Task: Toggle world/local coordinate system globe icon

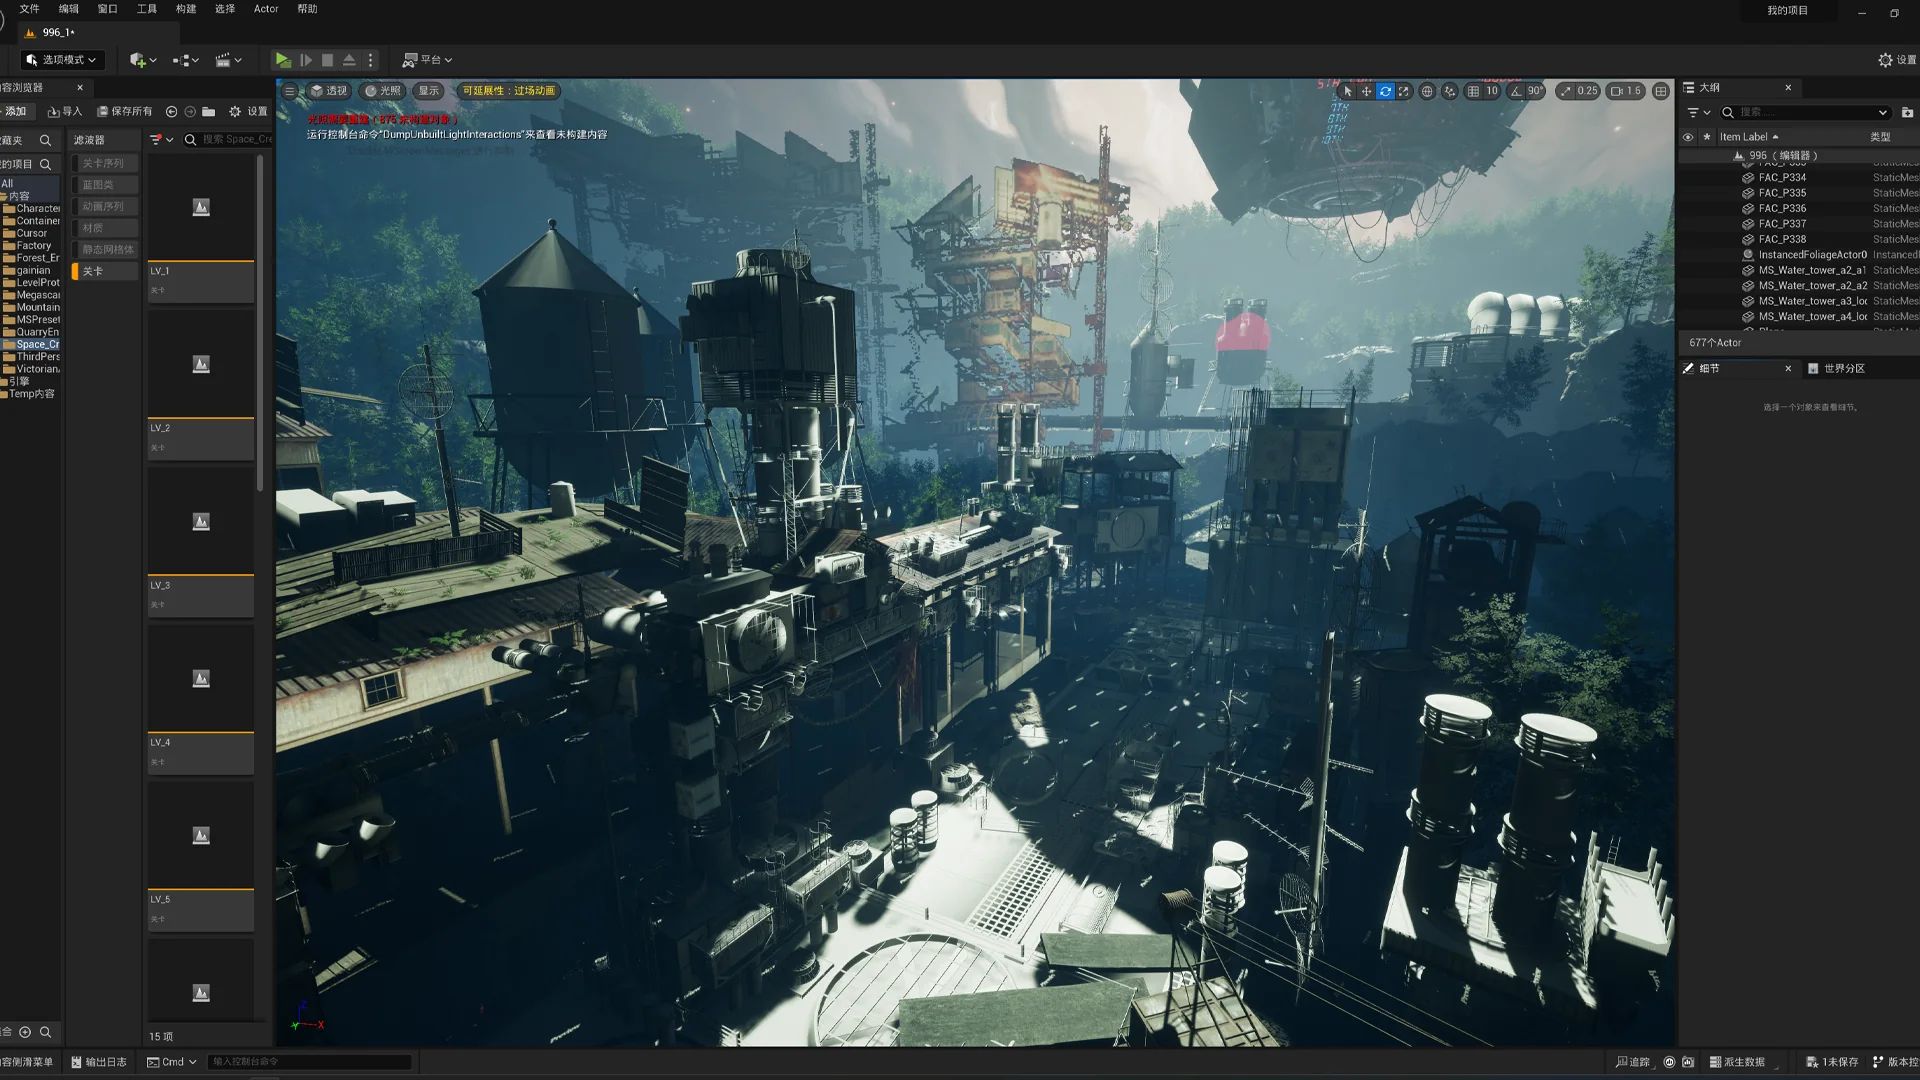Action: click(x=1427, y=91)
